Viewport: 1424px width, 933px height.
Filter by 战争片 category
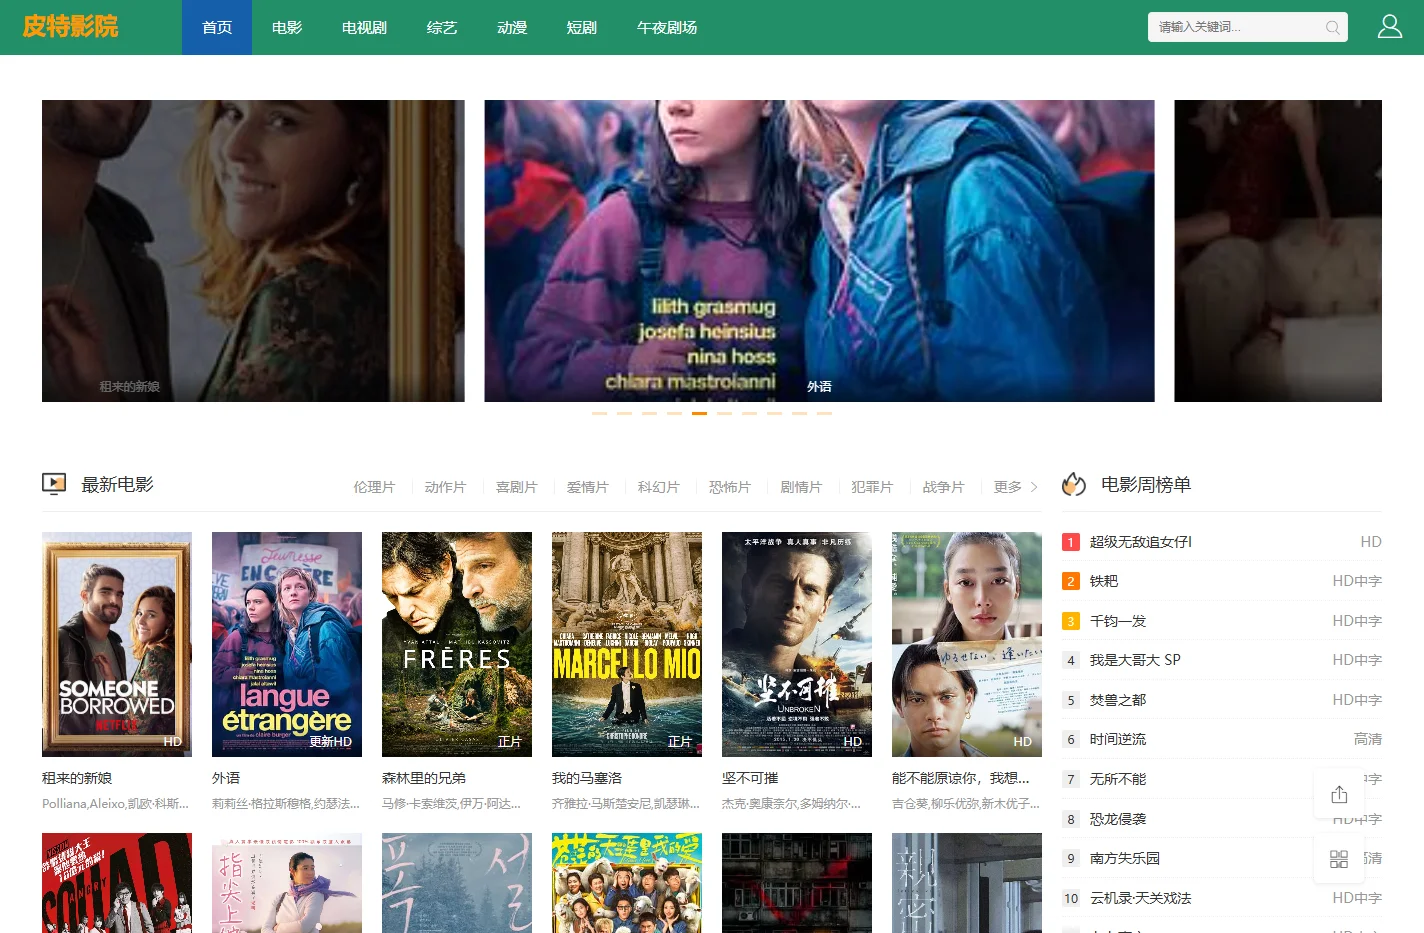tap(943, 487)
